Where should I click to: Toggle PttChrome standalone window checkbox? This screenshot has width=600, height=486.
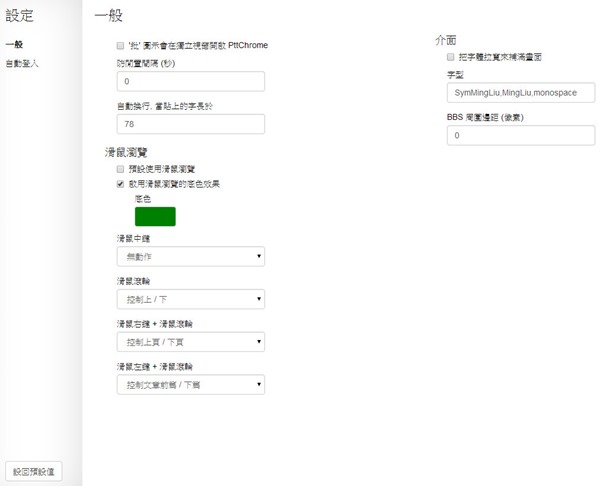click(x=121, y=46)
